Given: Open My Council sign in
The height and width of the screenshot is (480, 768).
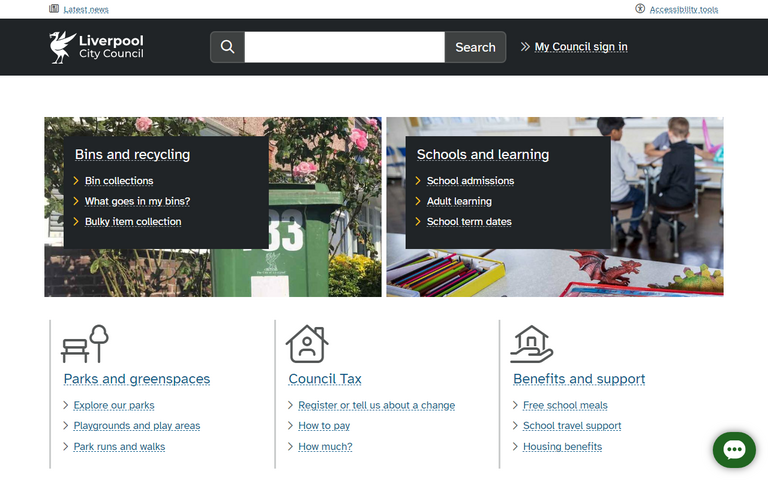Looking at the screenshot, I should coord(580,47).
